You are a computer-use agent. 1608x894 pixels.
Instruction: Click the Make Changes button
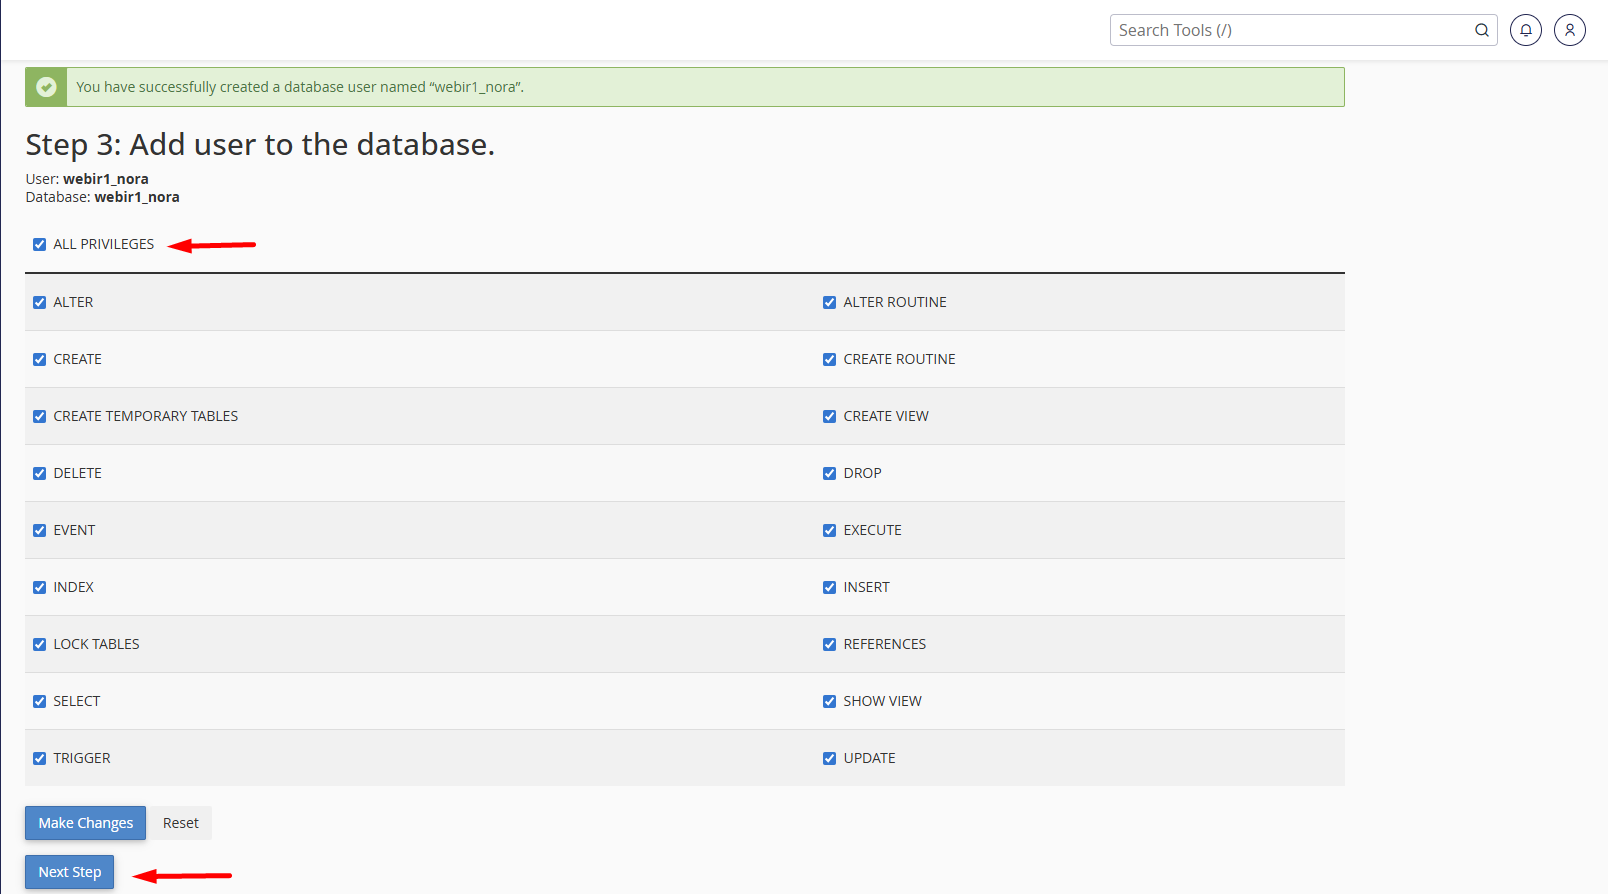85,823
